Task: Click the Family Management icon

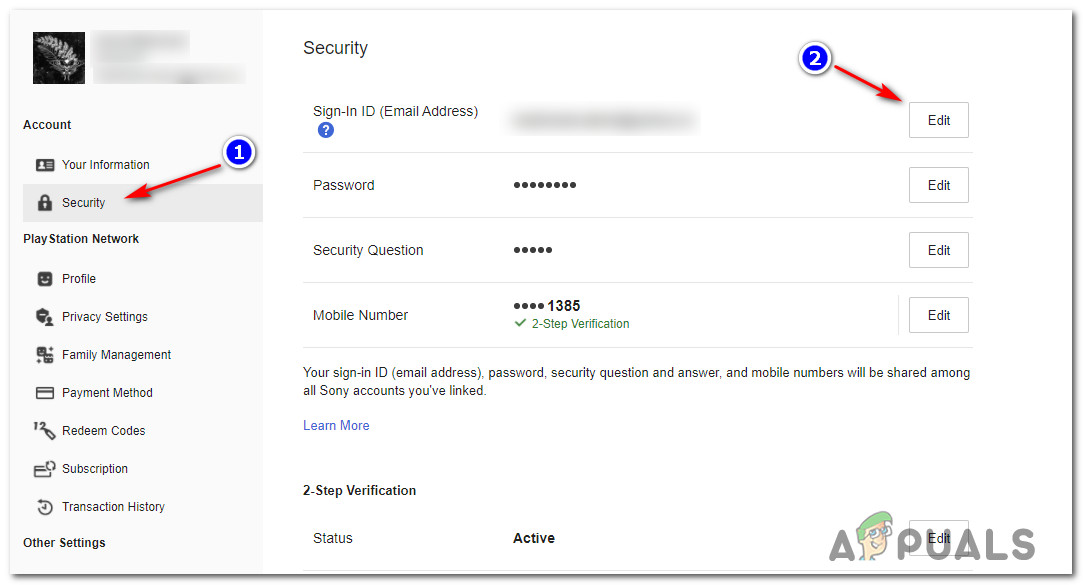Action: [x=45, y=355]
